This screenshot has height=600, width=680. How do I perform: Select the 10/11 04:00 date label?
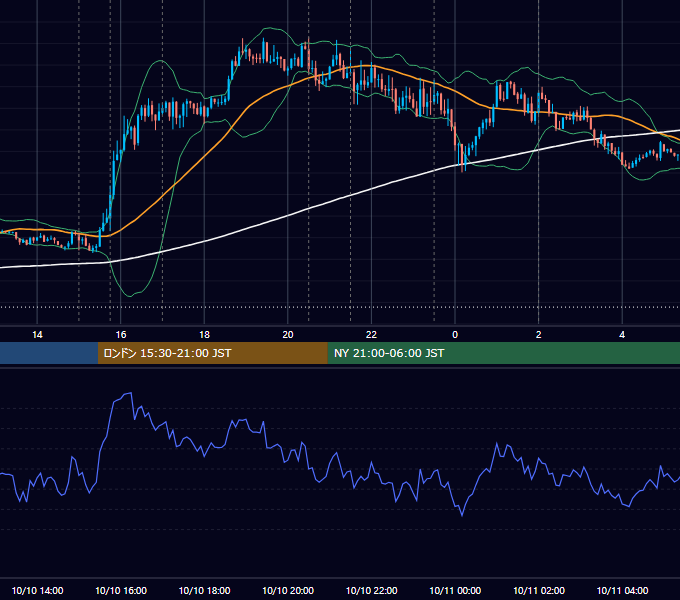tap(622, 590)
